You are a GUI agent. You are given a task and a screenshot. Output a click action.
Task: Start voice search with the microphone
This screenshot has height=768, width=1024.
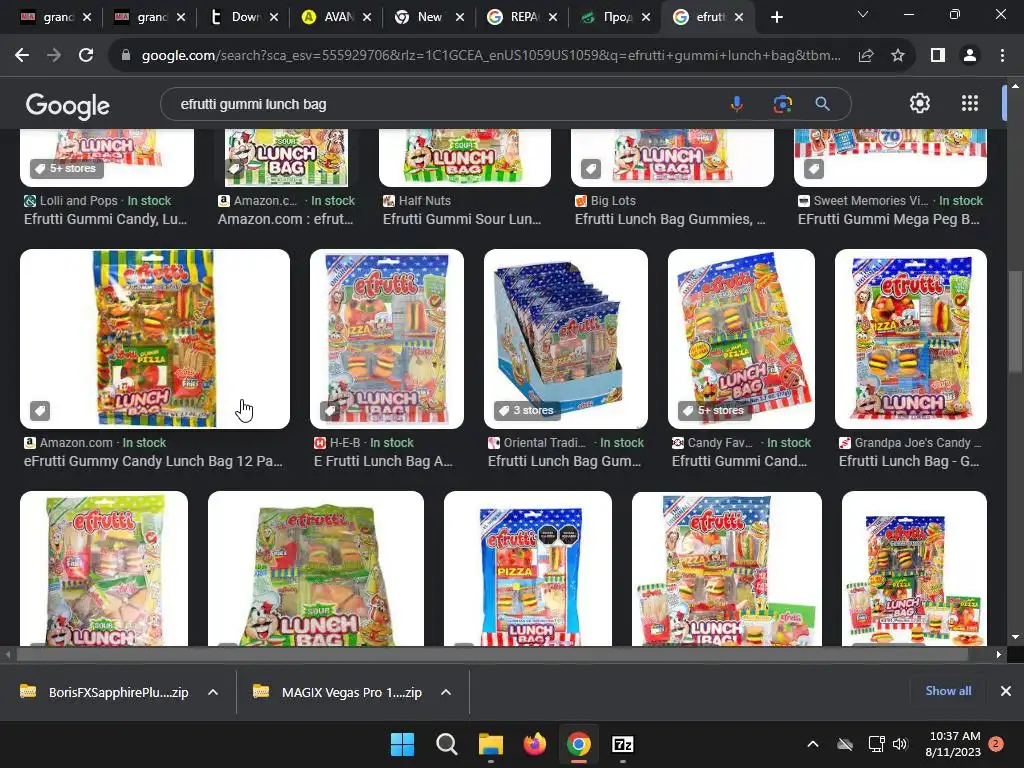tap(737, 104)
